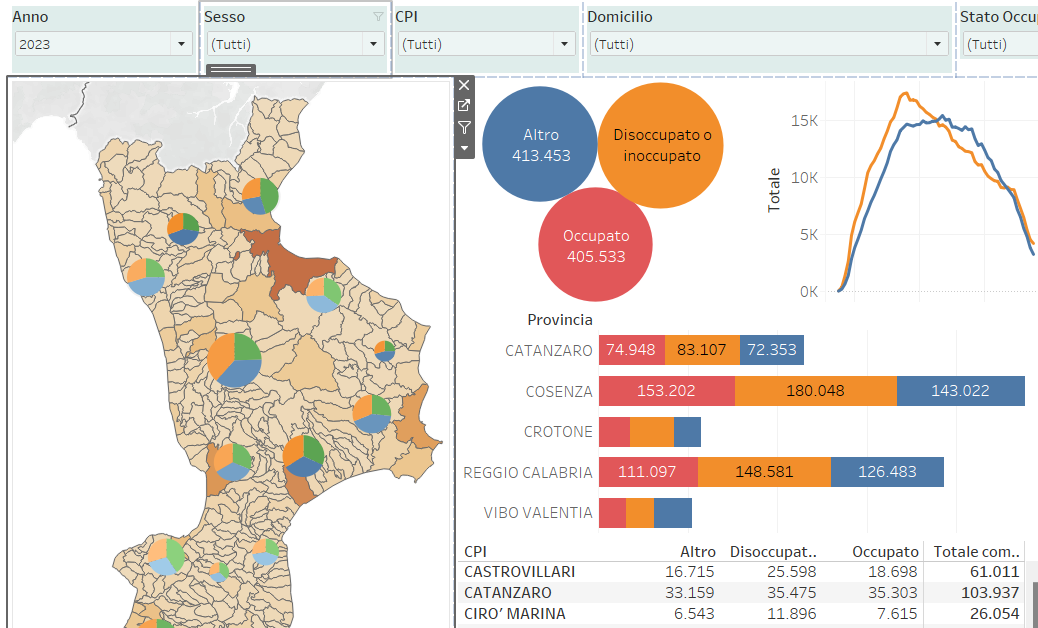Expand the Domicilio (Tutti) dropdown

coord(769,44)
